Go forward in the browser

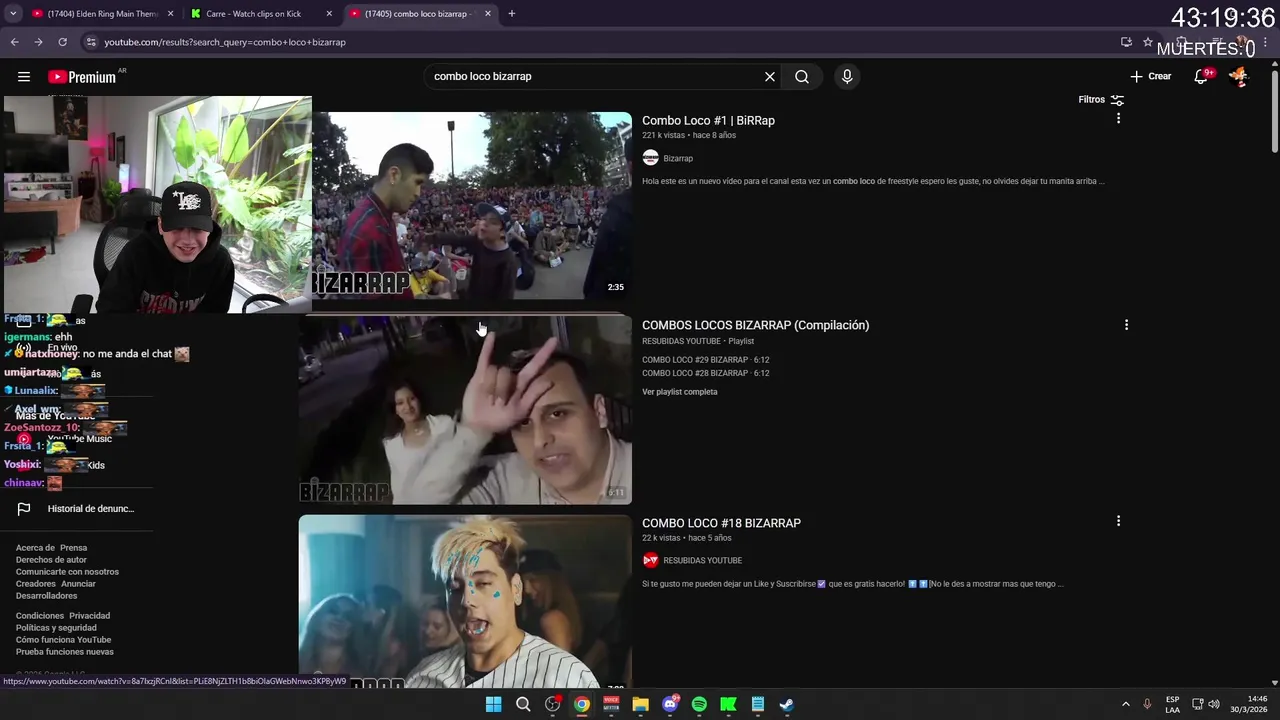(38, 42)
